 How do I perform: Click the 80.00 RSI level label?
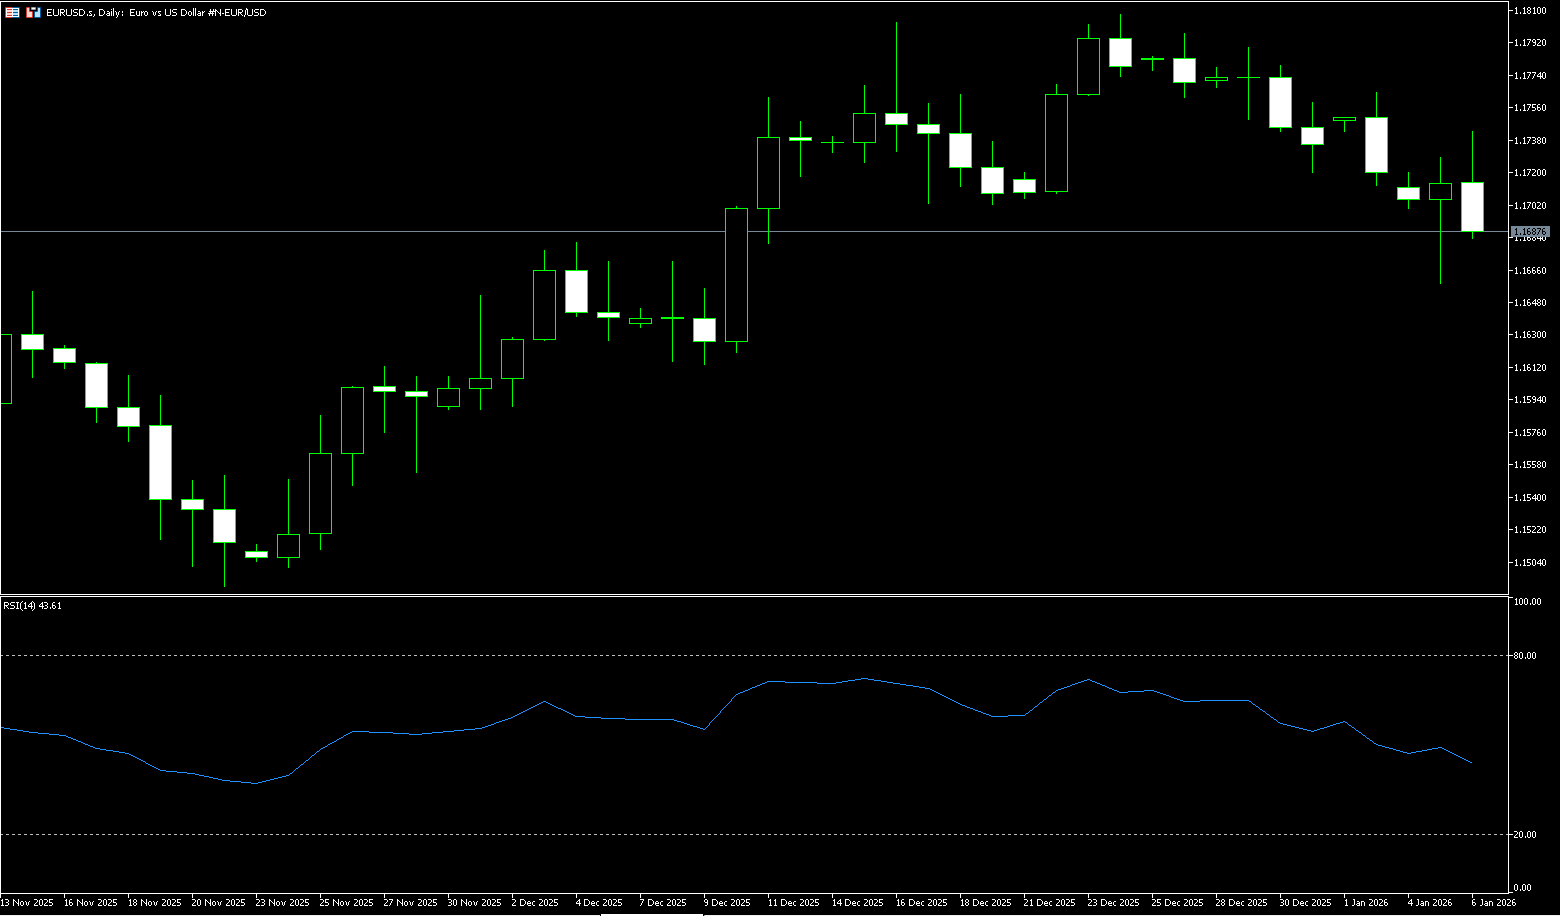(x=1526, y=656)
